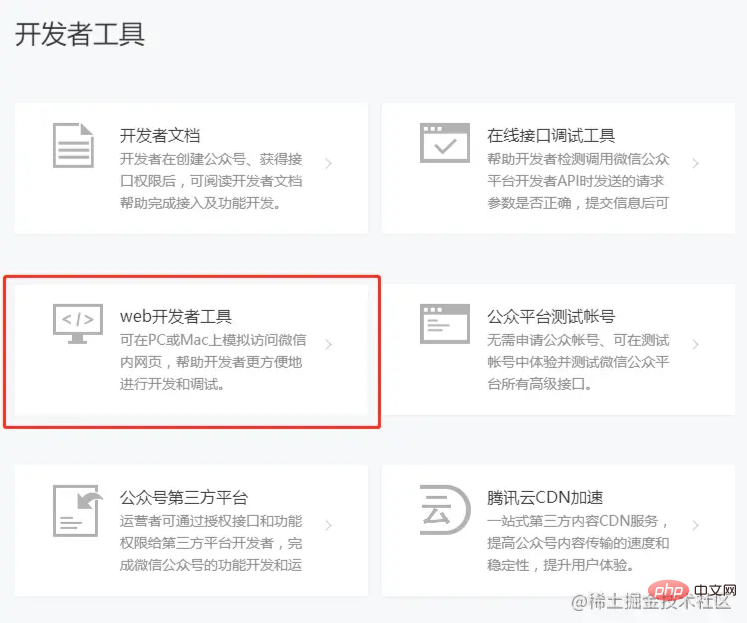Click description text starting 一站式第三方内容CDN服务
Viewport: 747px width, 623px height.
578,543
